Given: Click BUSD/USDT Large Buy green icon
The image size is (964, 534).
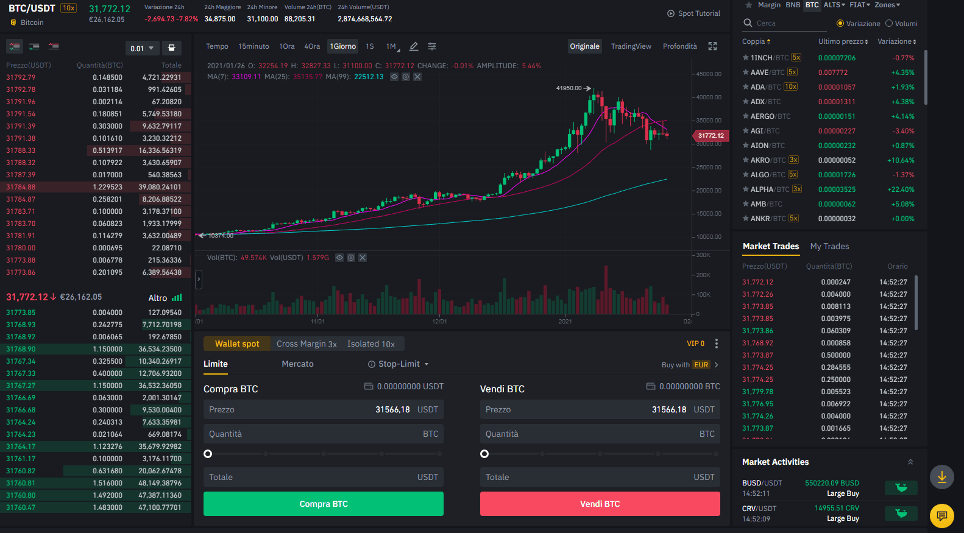Looking at the screenshot, I should pos(901,488).
